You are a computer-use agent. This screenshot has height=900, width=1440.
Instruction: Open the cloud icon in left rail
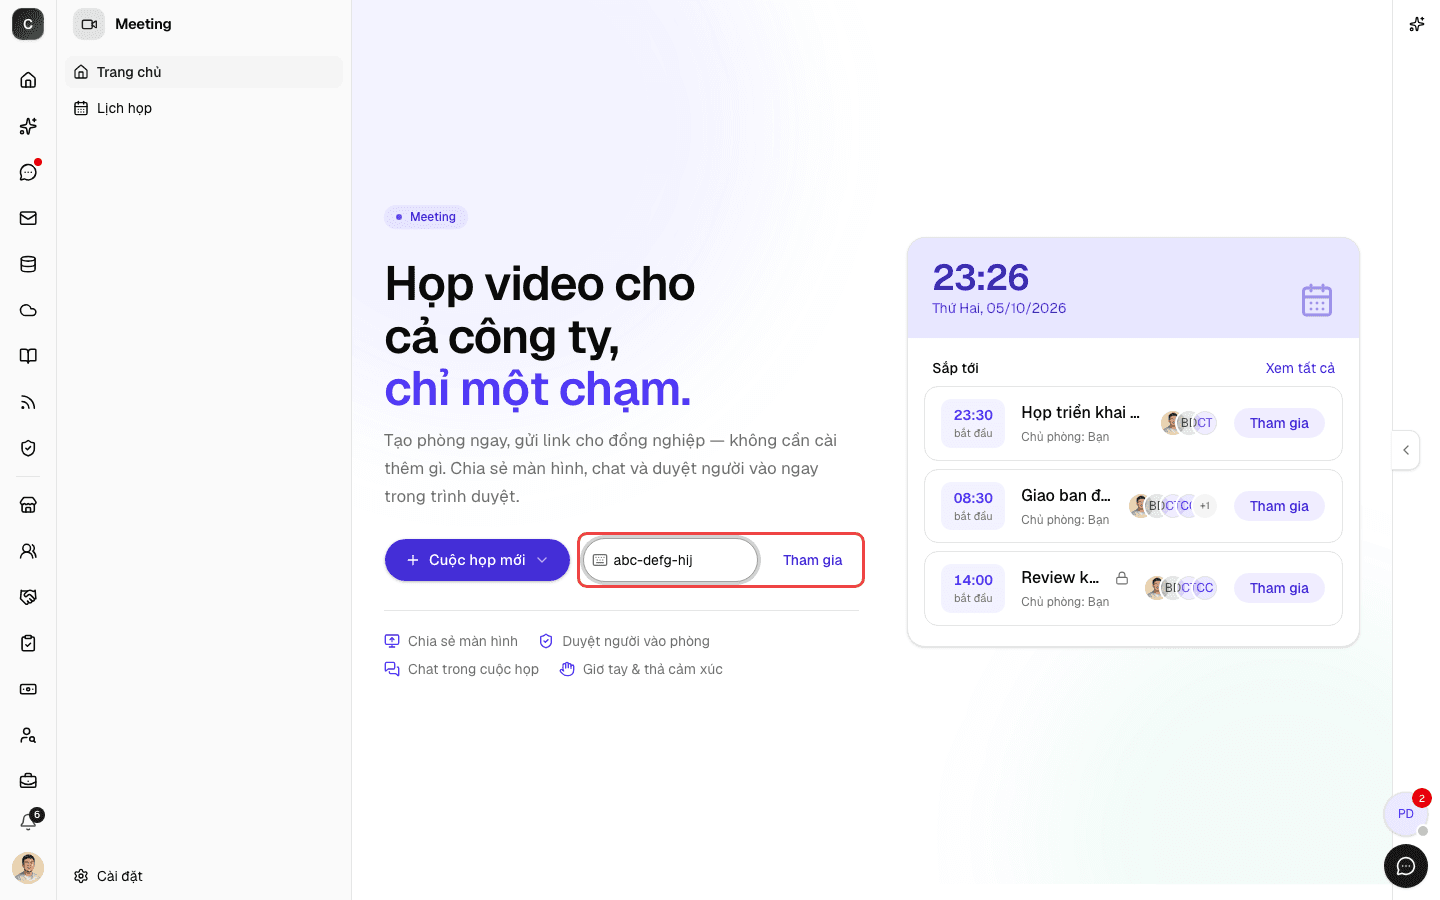(x=28, y=310)
